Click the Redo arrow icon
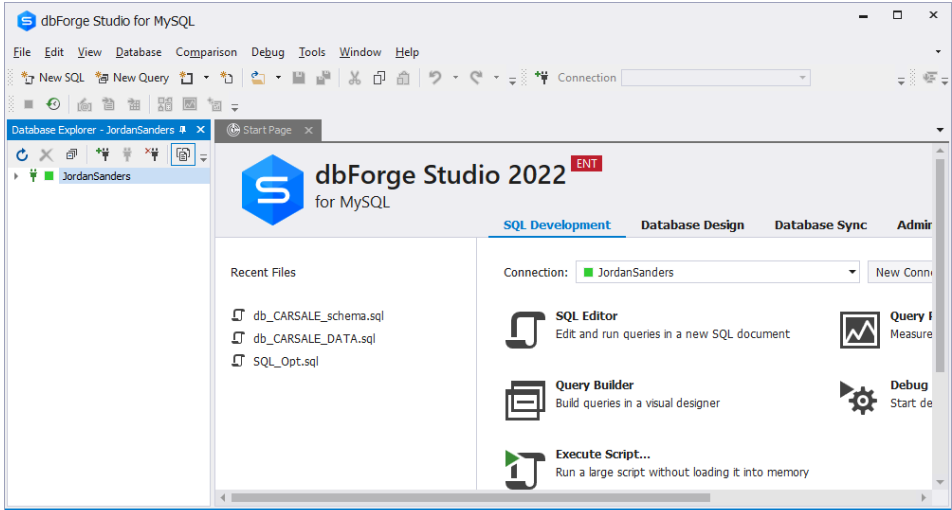This screenshot has width=952, height=510. pyautogui.click(x=476, y=78)
